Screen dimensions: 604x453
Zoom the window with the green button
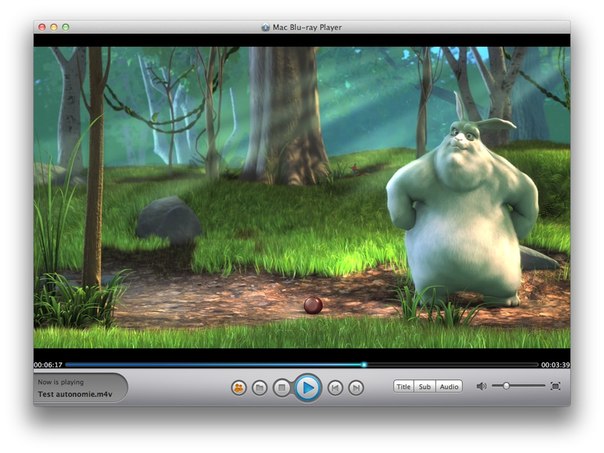click(67, 27)
